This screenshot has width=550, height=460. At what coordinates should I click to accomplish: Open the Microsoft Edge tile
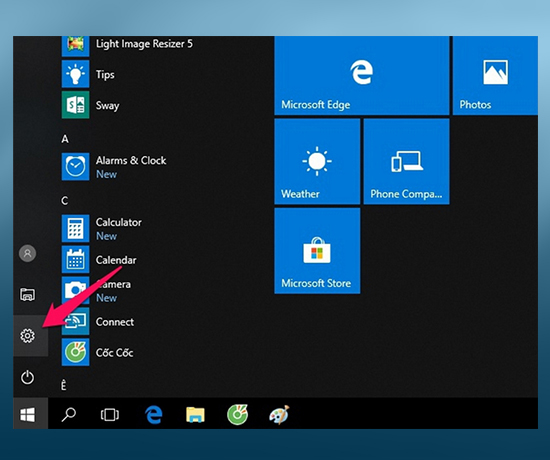362,75
